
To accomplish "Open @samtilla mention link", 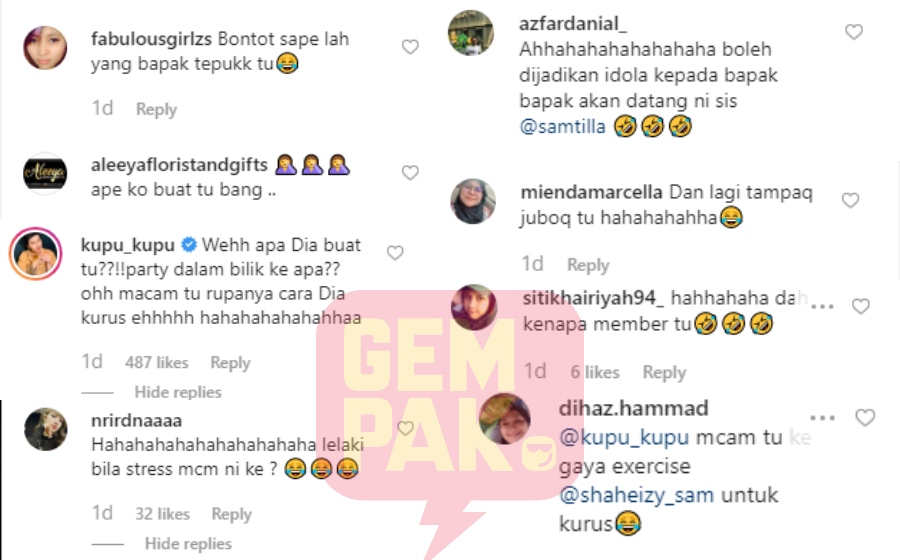I will click(562, 127).
